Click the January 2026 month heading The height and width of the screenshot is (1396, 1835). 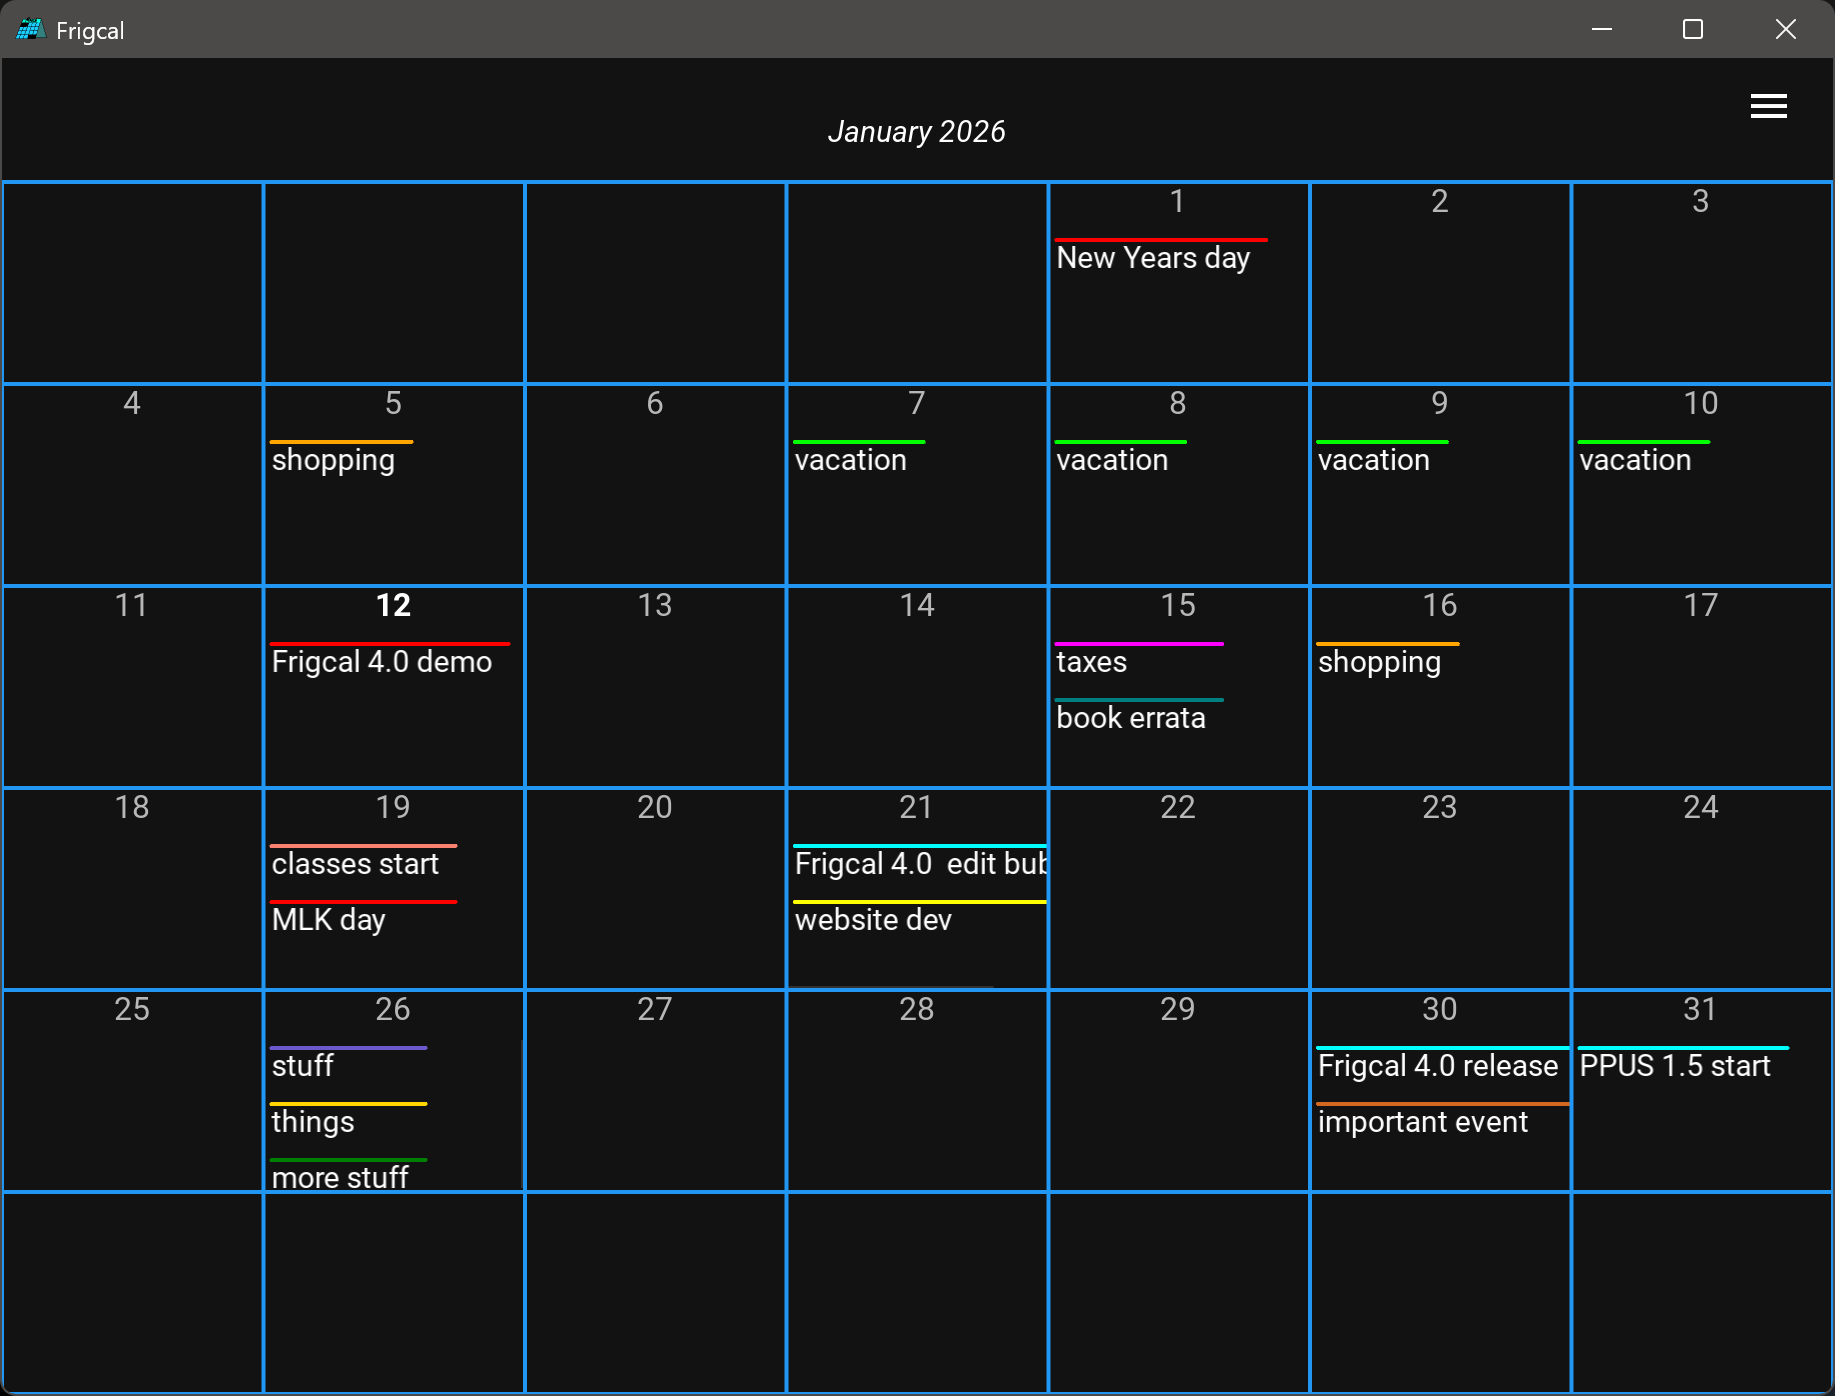[x=916, y=132]
